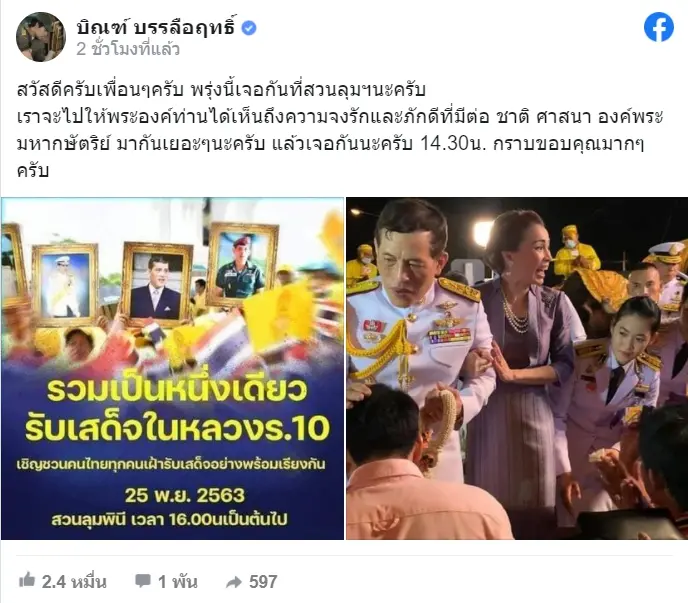Click the Facebook logo icon
This screenshot has height=603, width=688.
pyautogui.click(x=659, y=27)
